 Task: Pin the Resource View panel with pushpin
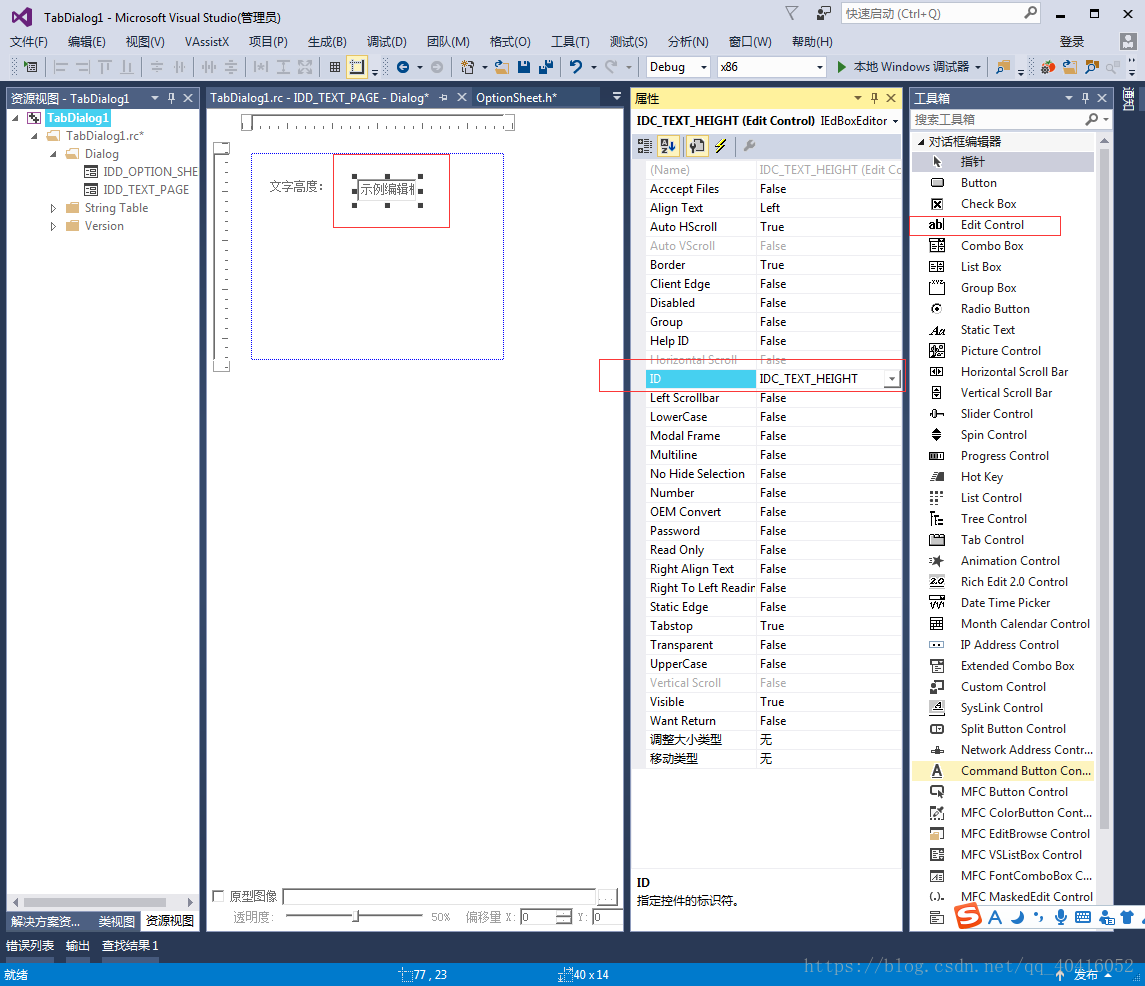click(x=172, y=98)
